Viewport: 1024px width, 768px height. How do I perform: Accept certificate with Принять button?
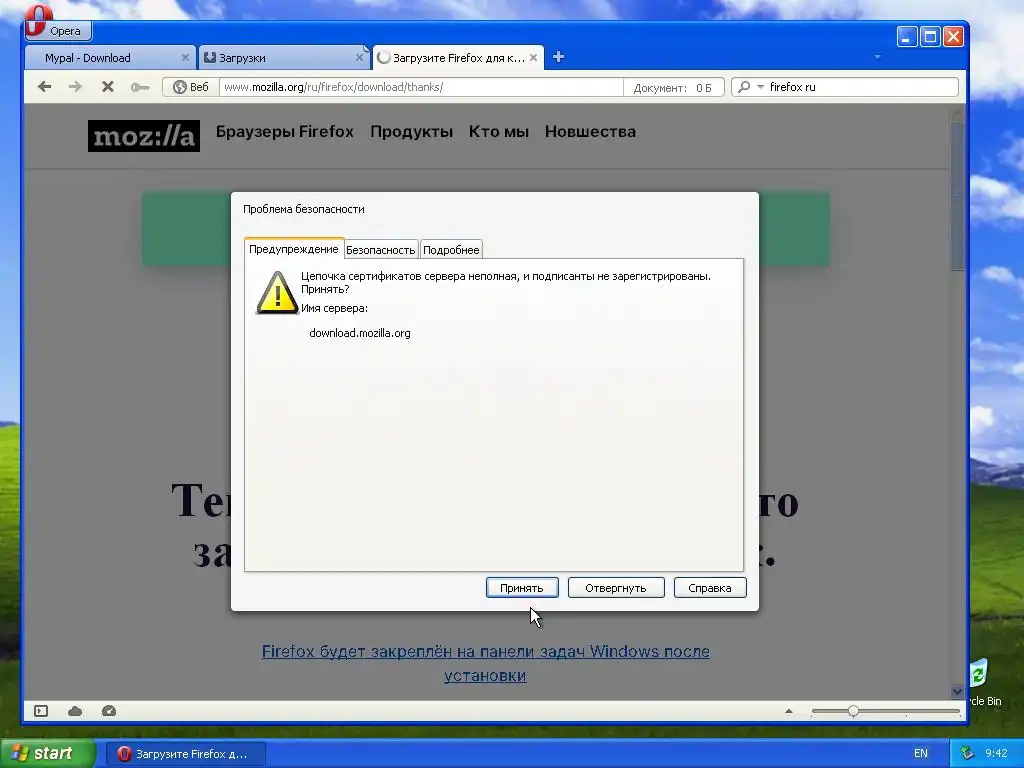point(522,588)
